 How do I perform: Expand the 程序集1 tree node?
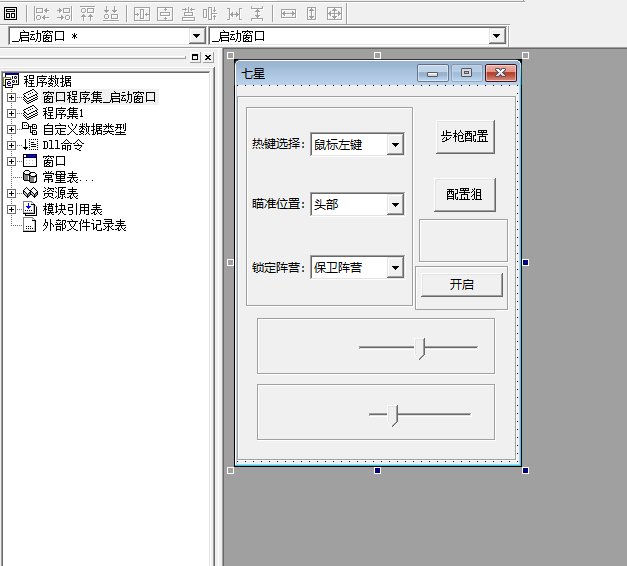[12, 113]
